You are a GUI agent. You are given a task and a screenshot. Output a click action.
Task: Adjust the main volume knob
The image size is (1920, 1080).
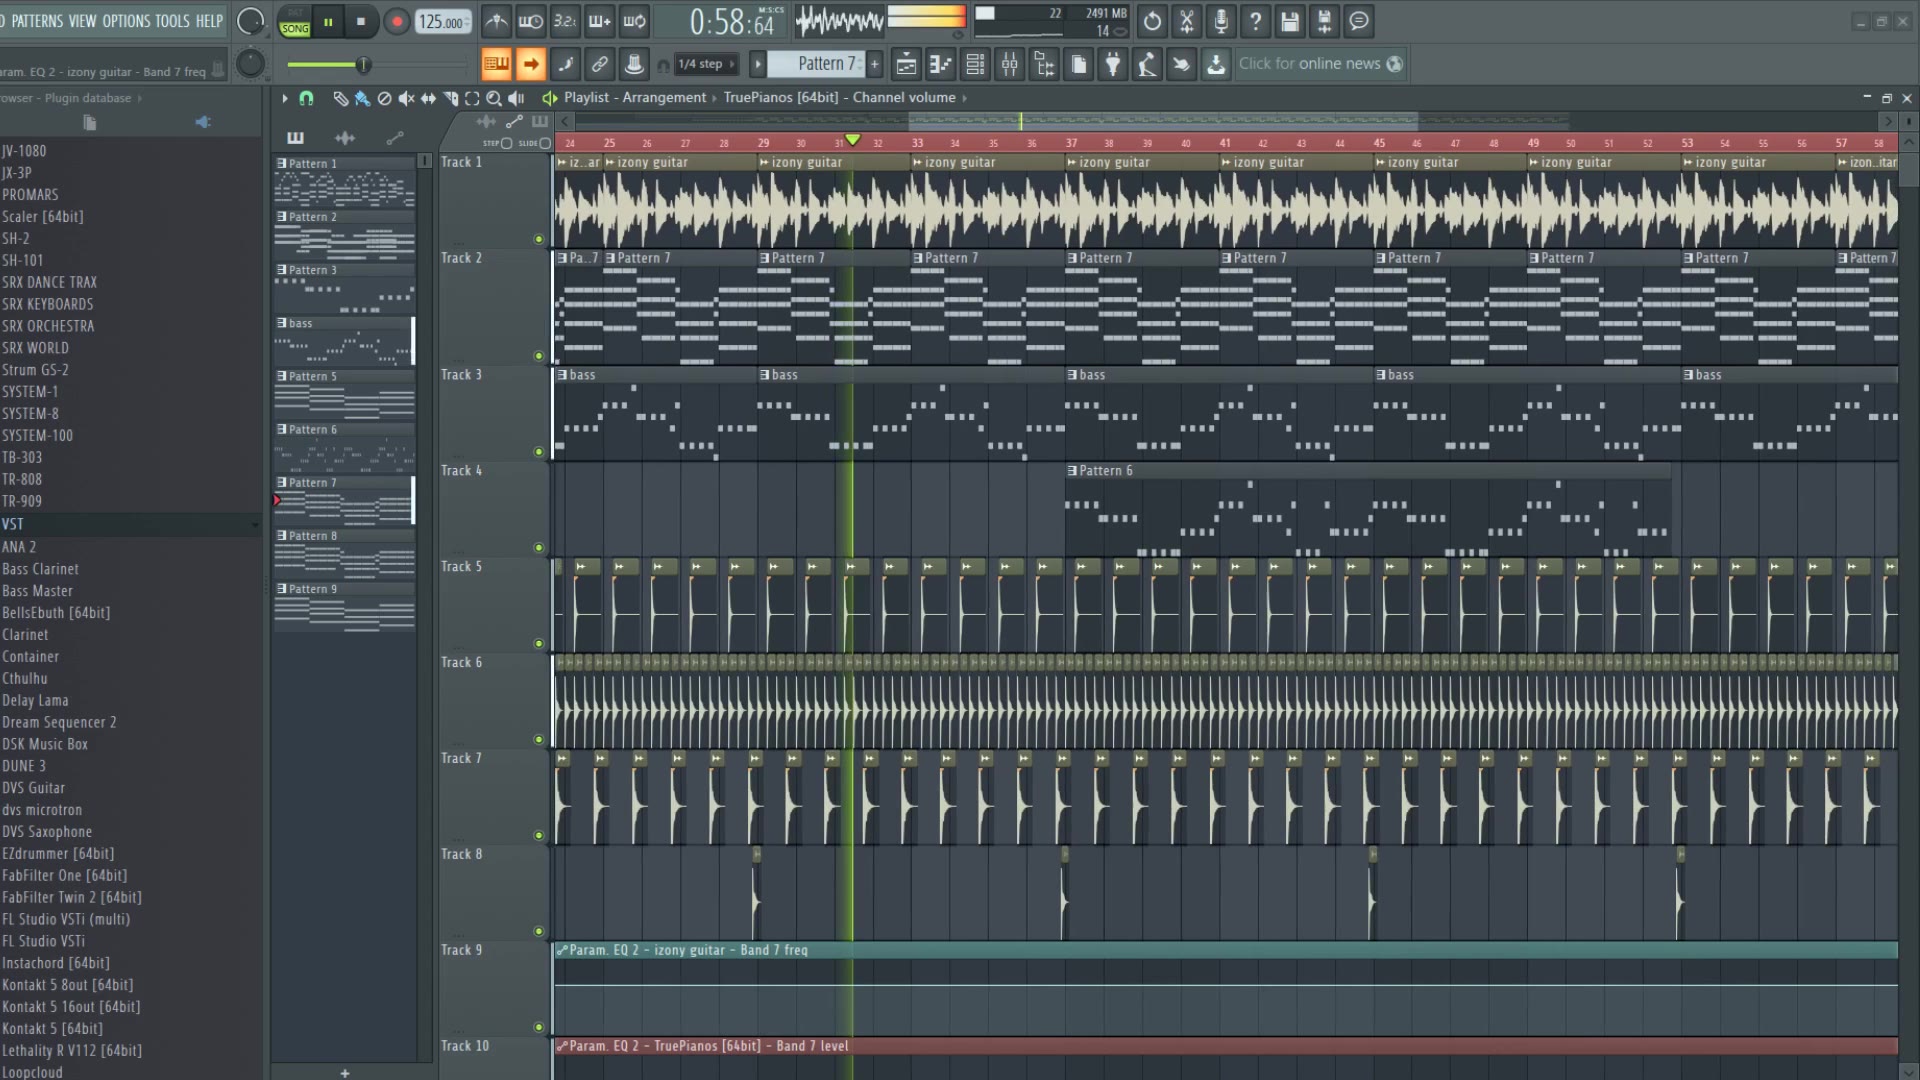coord(250,21)
